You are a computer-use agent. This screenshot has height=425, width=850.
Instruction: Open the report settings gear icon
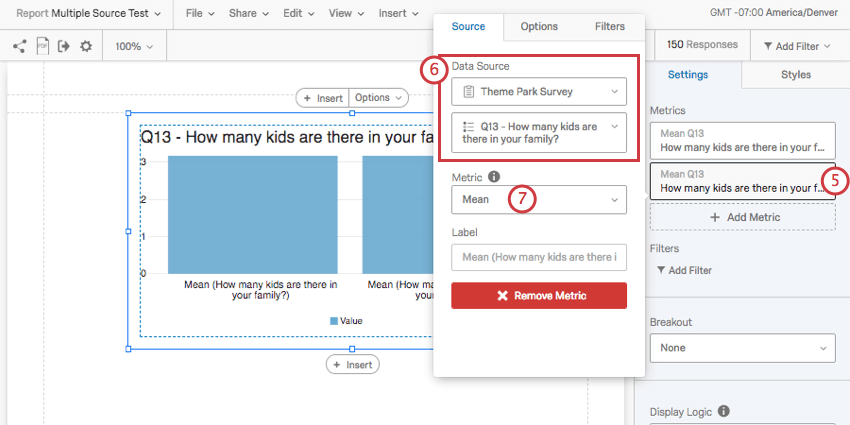[86, 46]
